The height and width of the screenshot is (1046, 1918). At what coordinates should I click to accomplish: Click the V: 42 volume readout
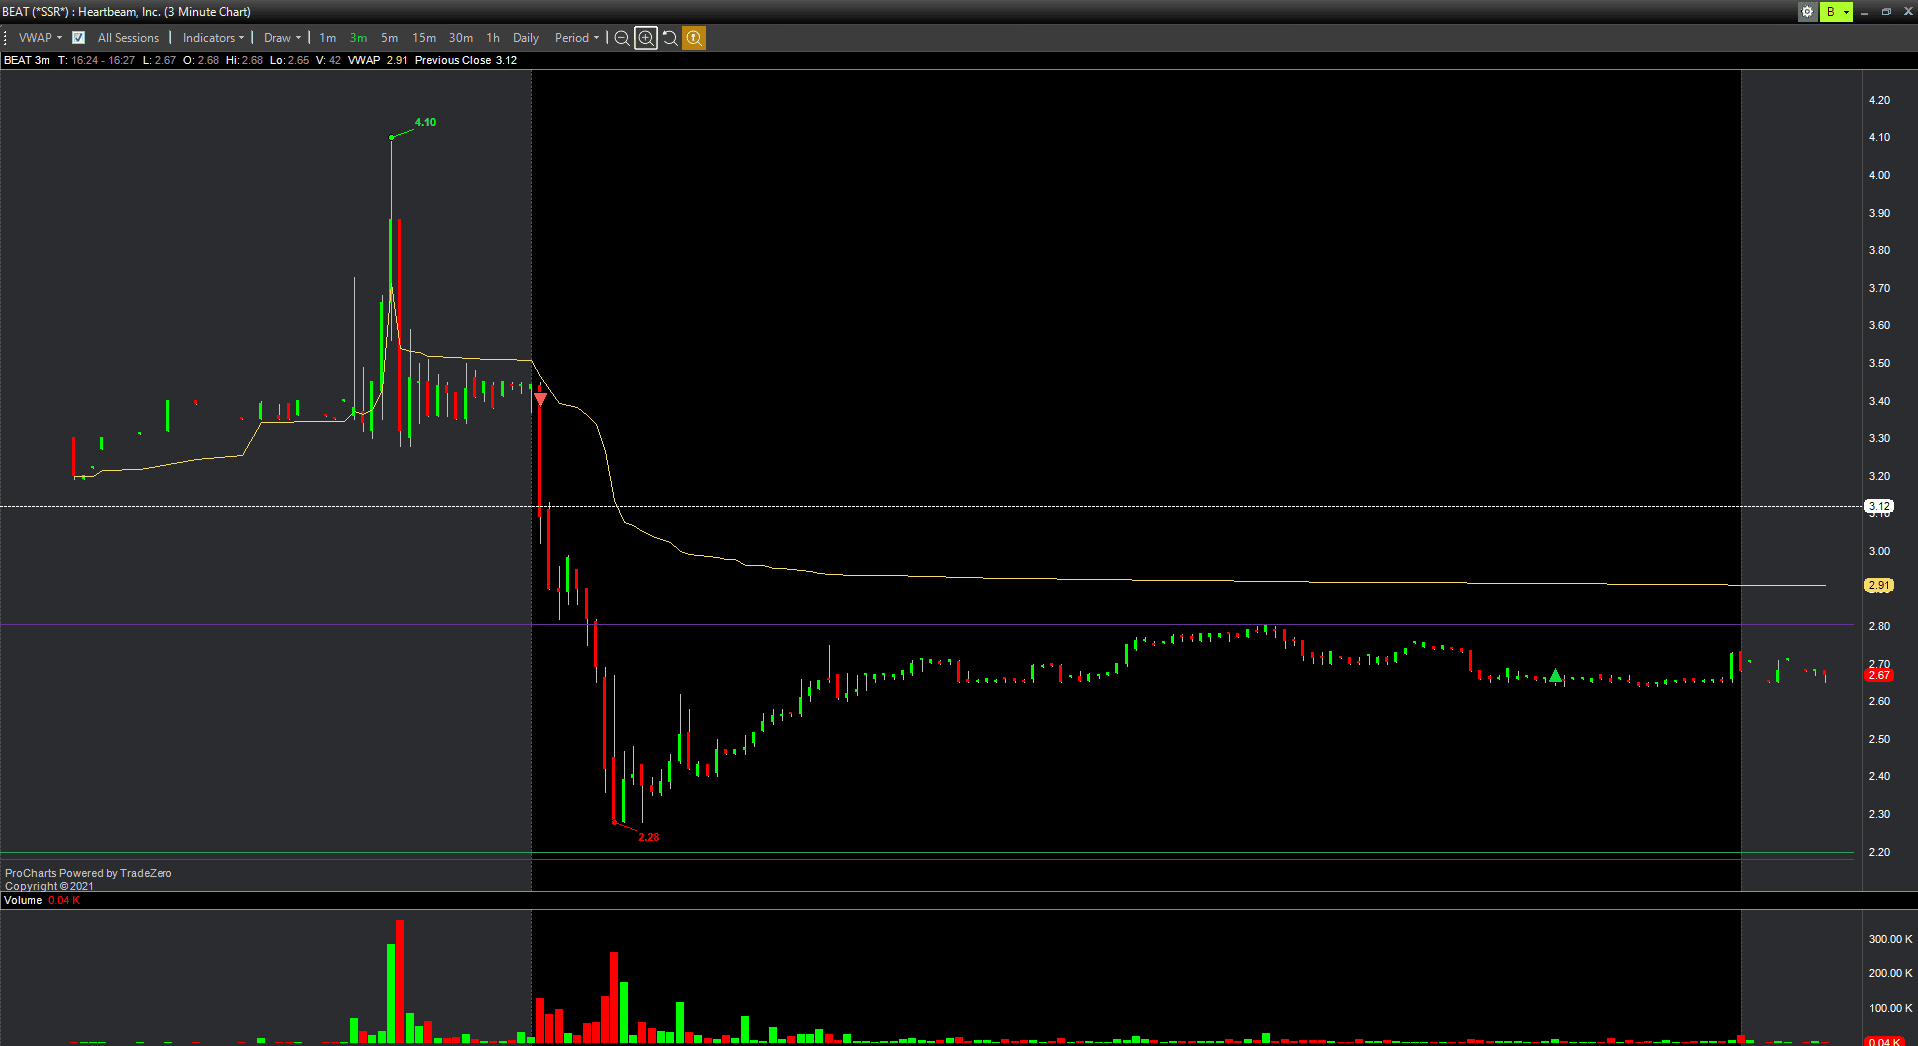pos(328,60)
